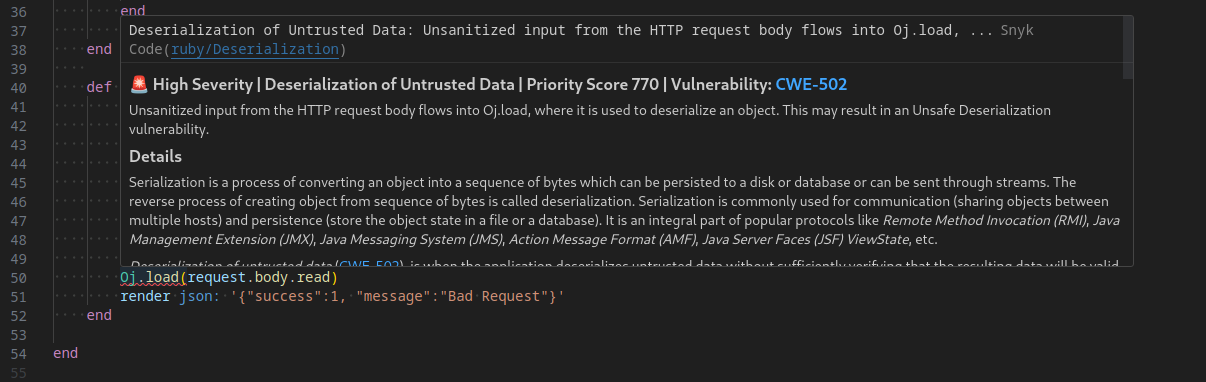
Task: Click the underlined Oj.load call
Action: coord(153,277)
